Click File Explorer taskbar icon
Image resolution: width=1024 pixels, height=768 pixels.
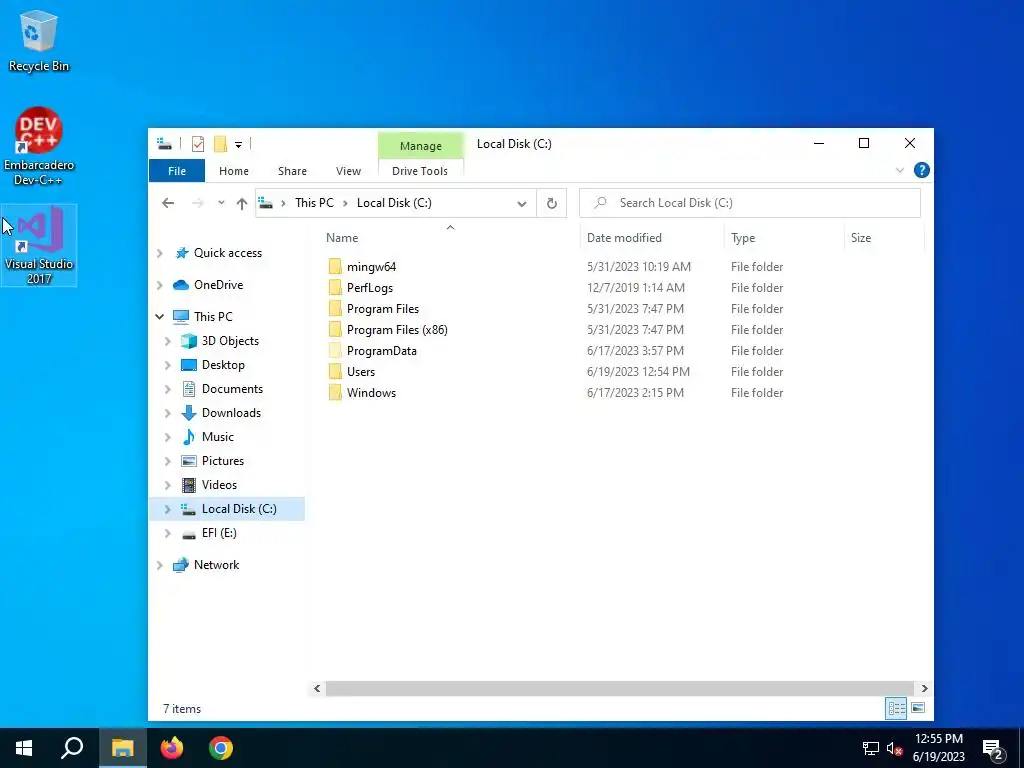(x=122, y=748)
